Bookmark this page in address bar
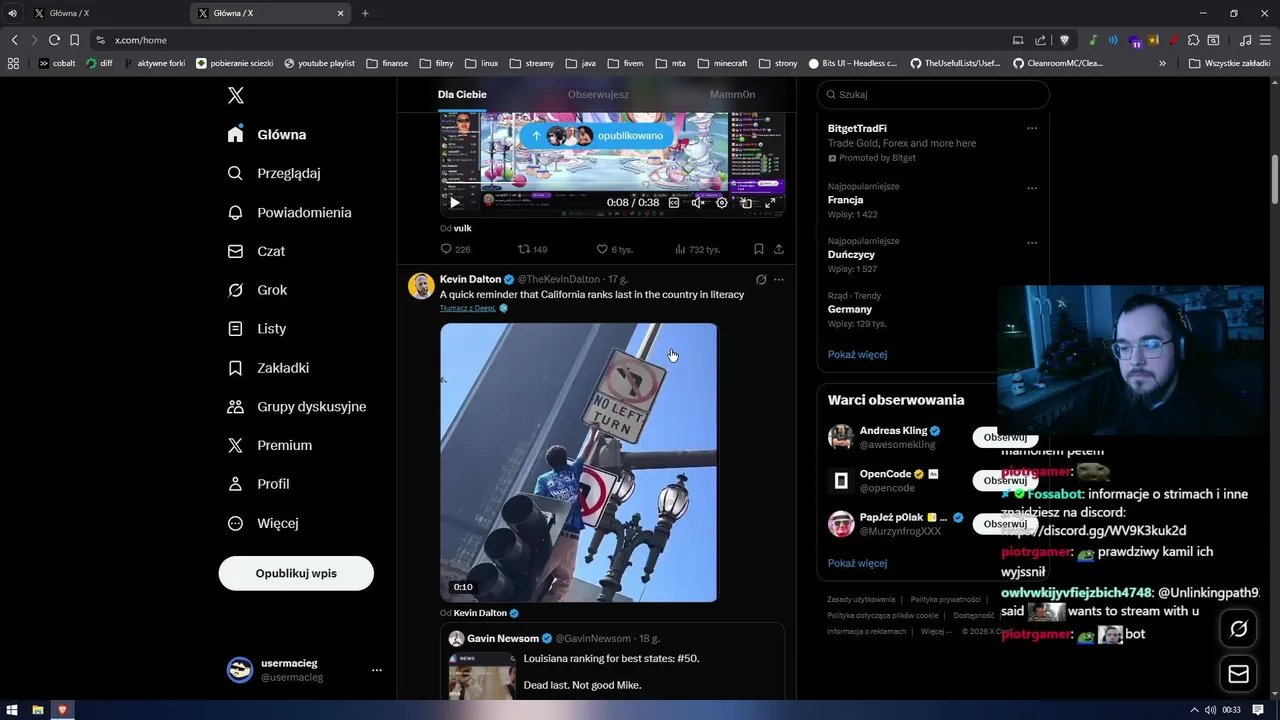The width and height of the screenshot is (1280, 720). point(74,40)
